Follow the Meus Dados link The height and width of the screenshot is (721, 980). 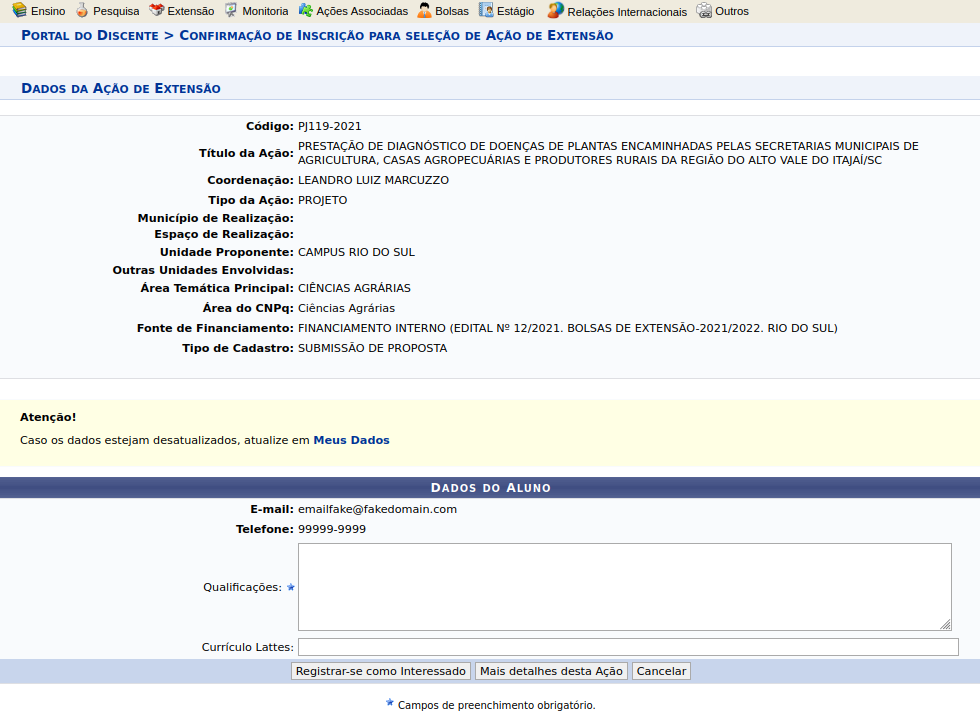point(351,440)
